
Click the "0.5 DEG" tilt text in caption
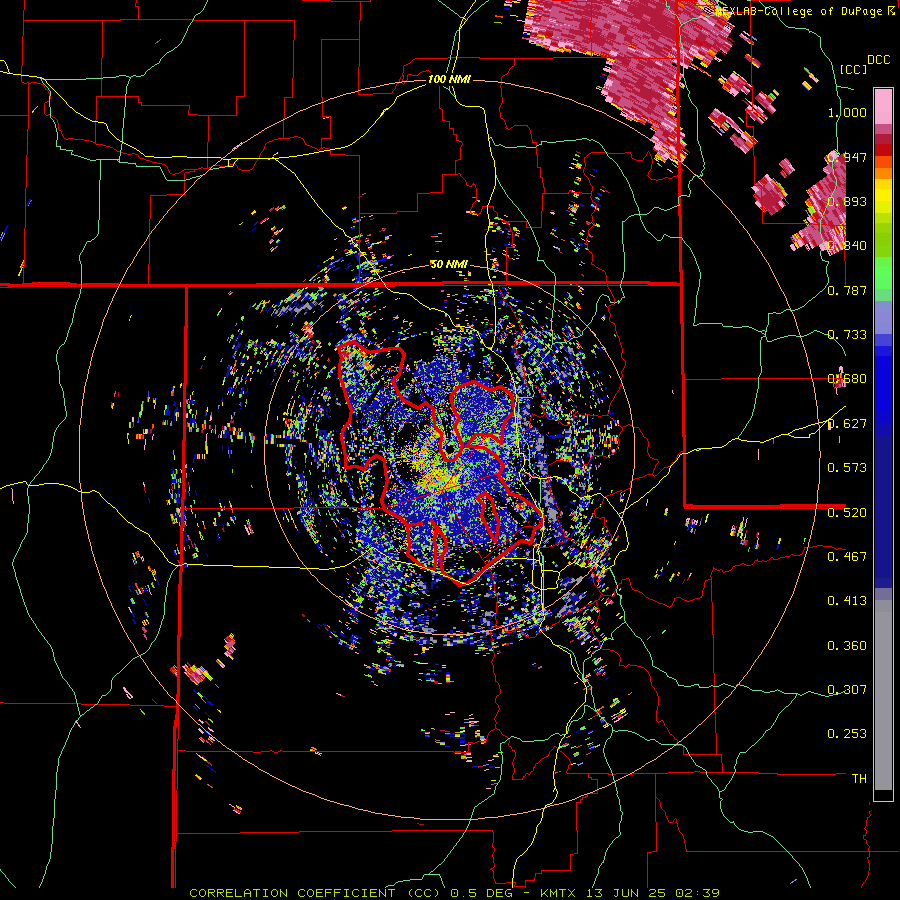click(x=482, y=893)
